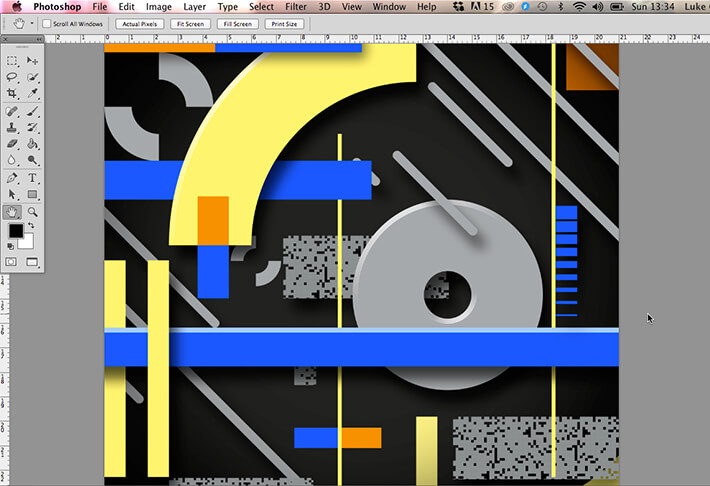This screenshot has height=486, width=710.
Task: Open the Apple menu
Action: click(x=16, y=6)
